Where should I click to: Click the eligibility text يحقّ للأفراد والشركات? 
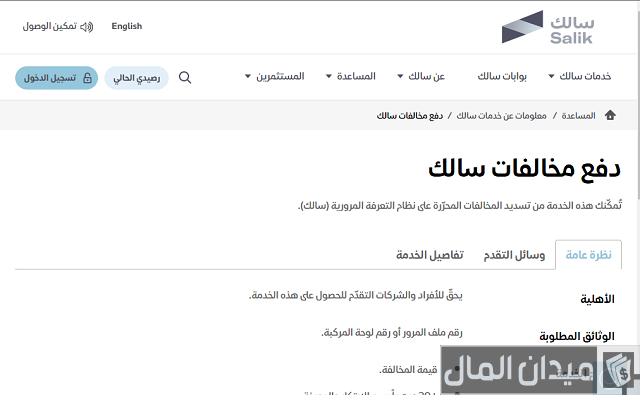(x=356, y=295)
